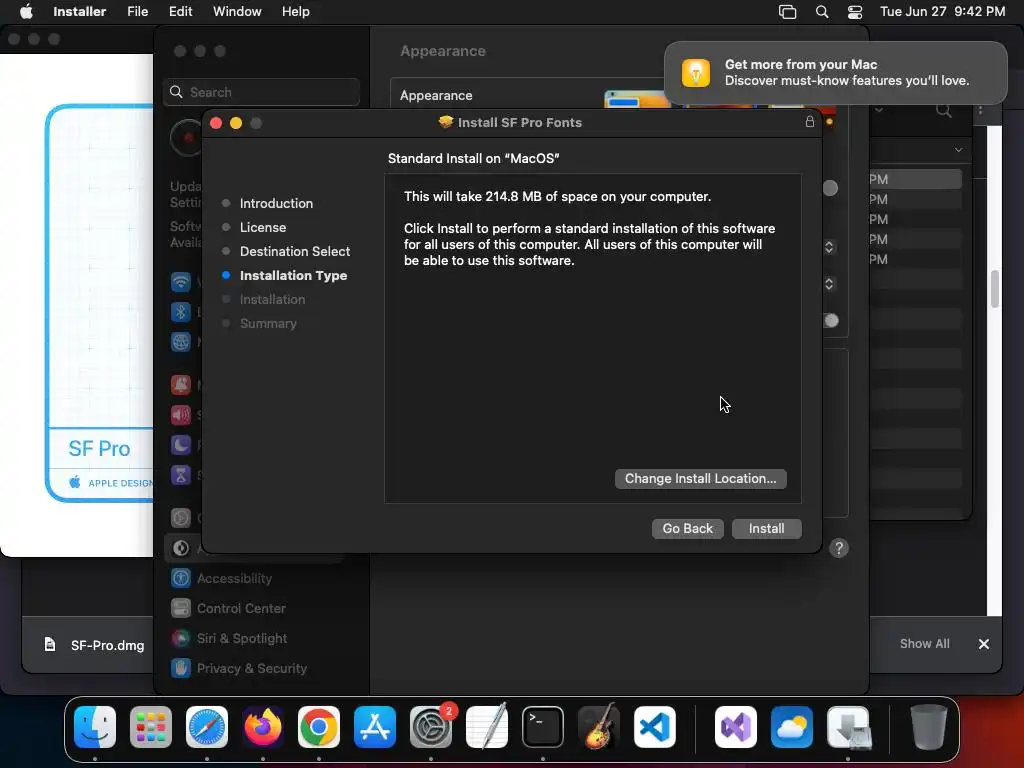This screenshot has height=768, width=1024.
Task: Open Visual Studio Code in dock
Action: coord(654,727)
